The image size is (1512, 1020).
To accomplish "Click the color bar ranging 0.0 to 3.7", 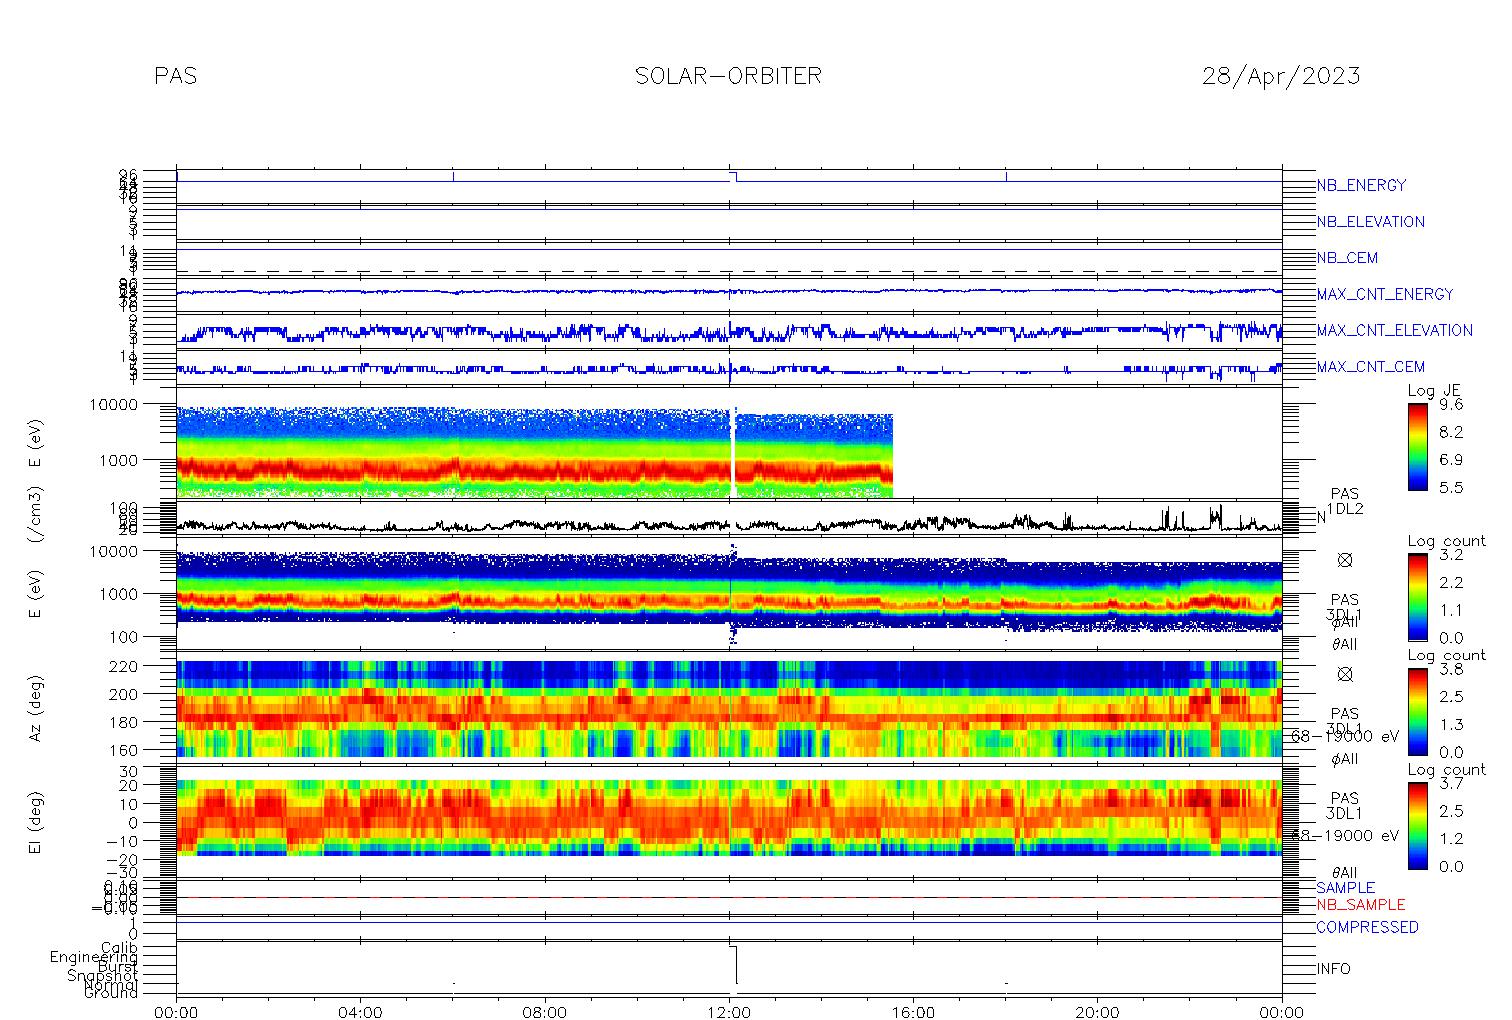I will click(x=1418, y=825).
